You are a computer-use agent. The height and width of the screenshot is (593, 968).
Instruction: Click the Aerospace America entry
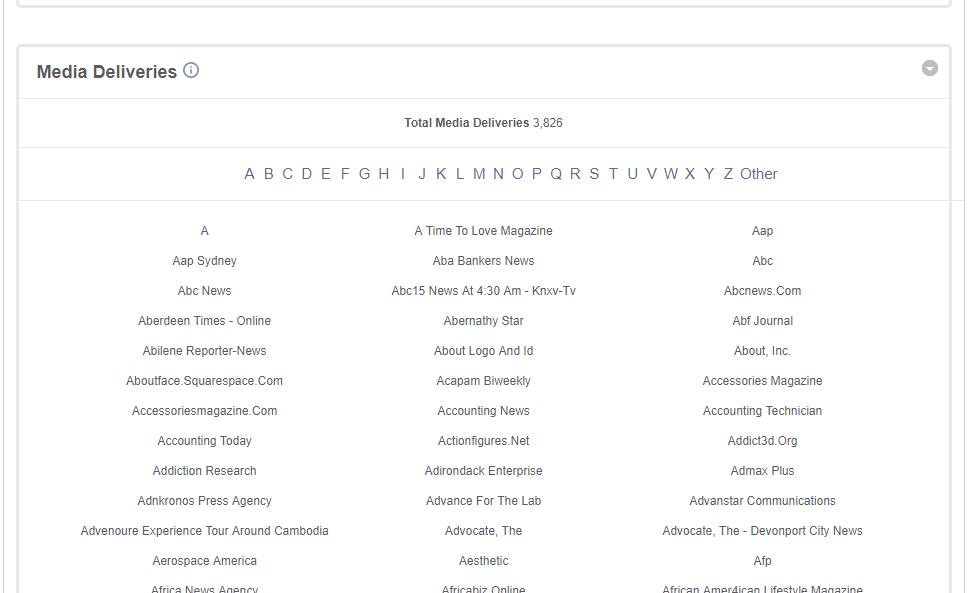point(204,561)
